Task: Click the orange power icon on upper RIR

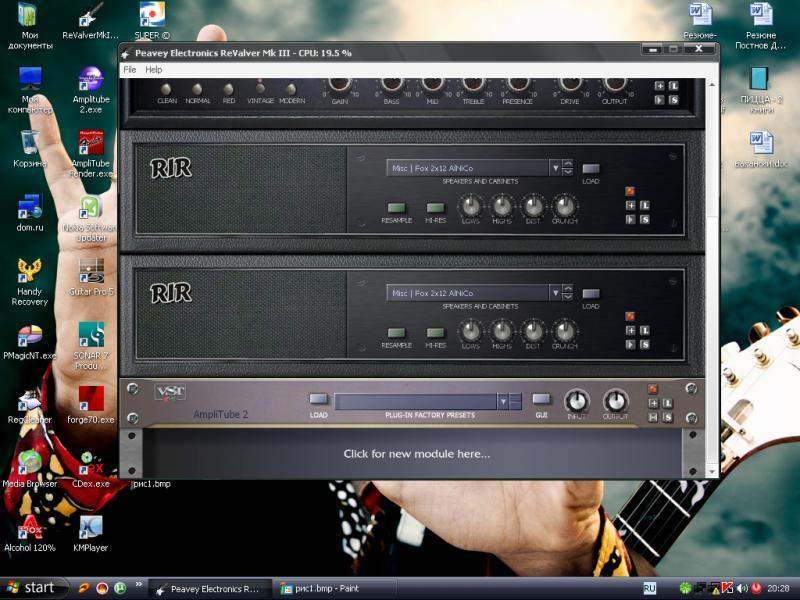Action: (630, 191)
